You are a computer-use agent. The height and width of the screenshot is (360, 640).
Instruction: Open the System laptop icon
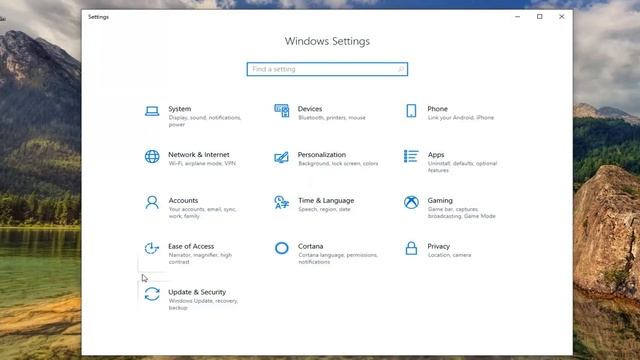click(x=152, y=111)
